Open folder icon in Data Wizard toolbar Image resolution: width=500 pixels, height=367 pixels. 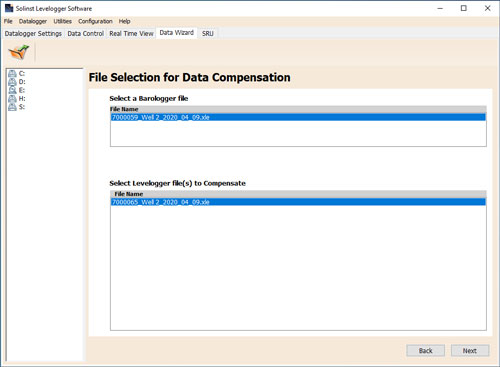pos(19,52)
